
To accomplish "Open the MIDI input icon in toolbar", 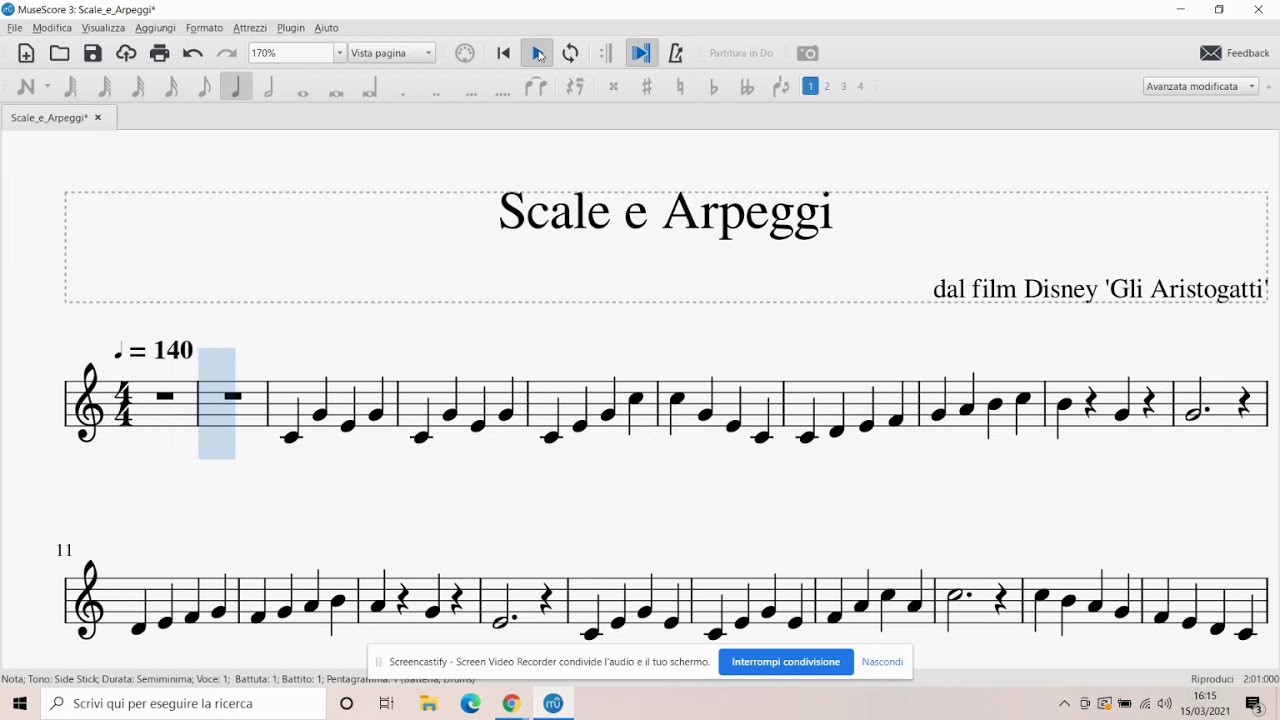I will pyautogui.click(x=465, y=53).
